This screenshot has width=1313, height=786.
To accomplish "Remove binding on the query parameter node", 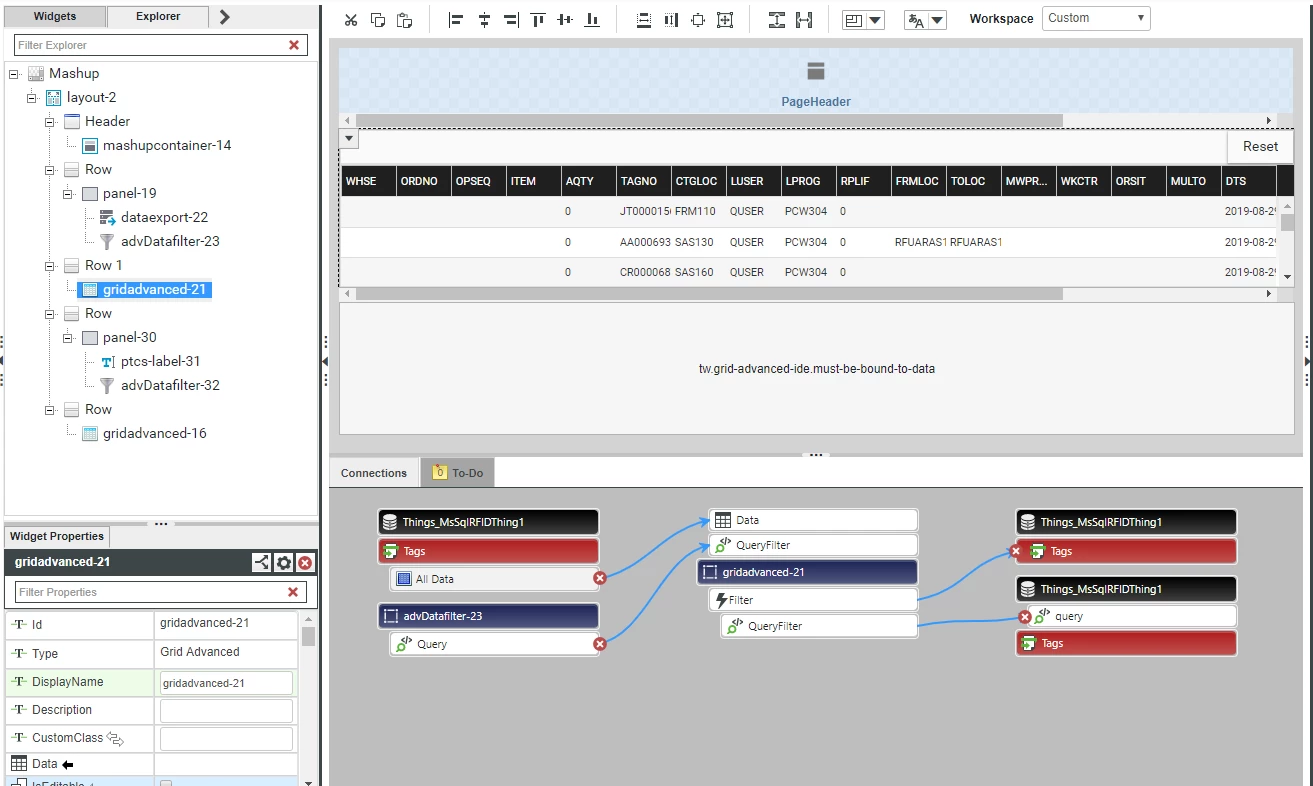I will pyautogui.click(x=1025, y=617).
